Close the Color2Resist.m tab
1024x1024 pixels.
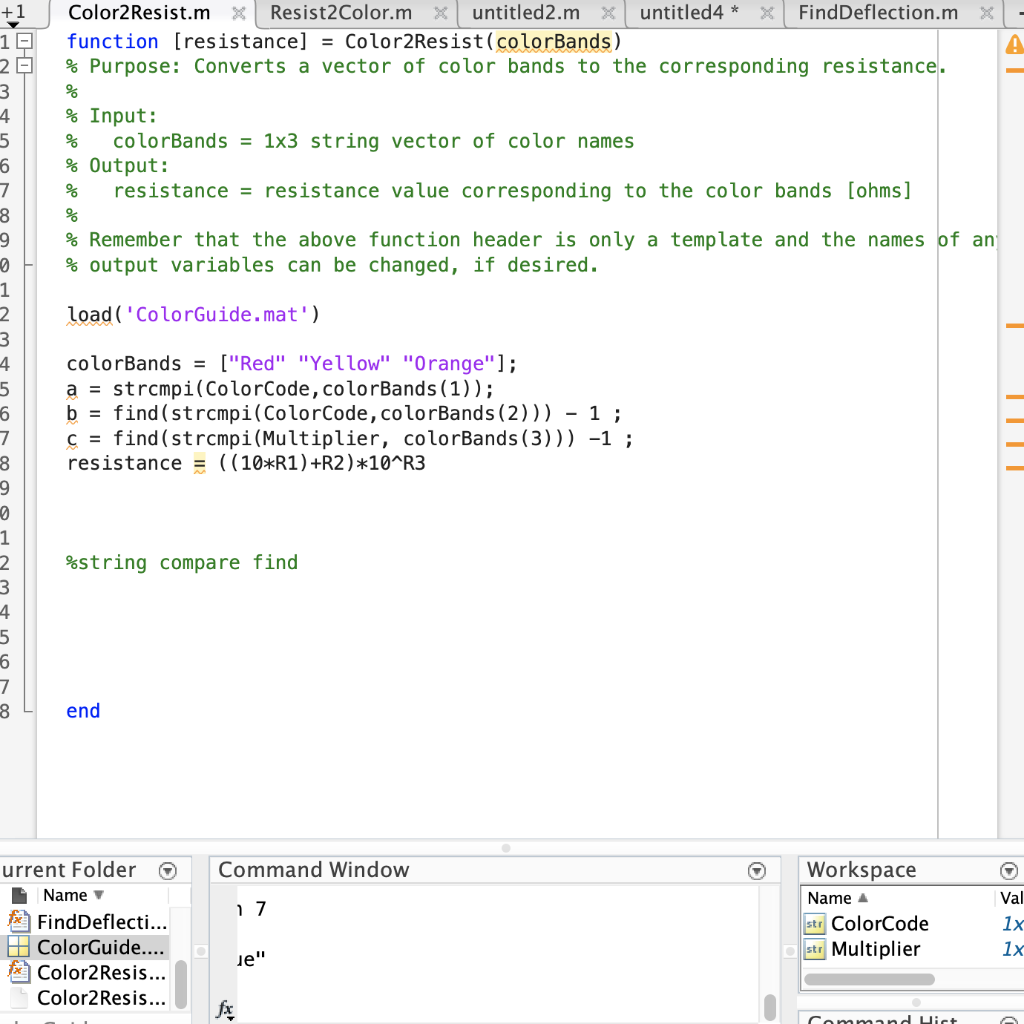(x=239, y=13)
